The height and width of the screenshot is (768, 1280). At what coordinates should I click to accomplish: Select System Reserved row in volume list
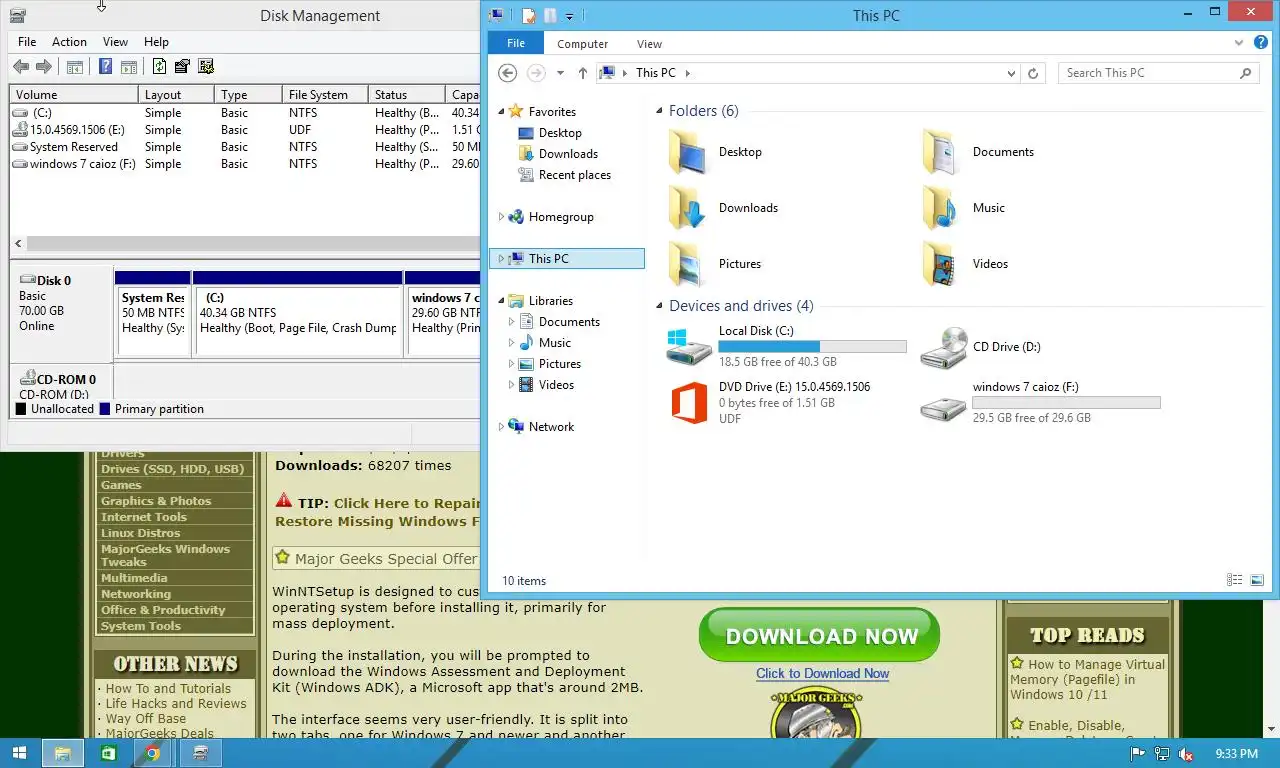click(x=246, y=147)
